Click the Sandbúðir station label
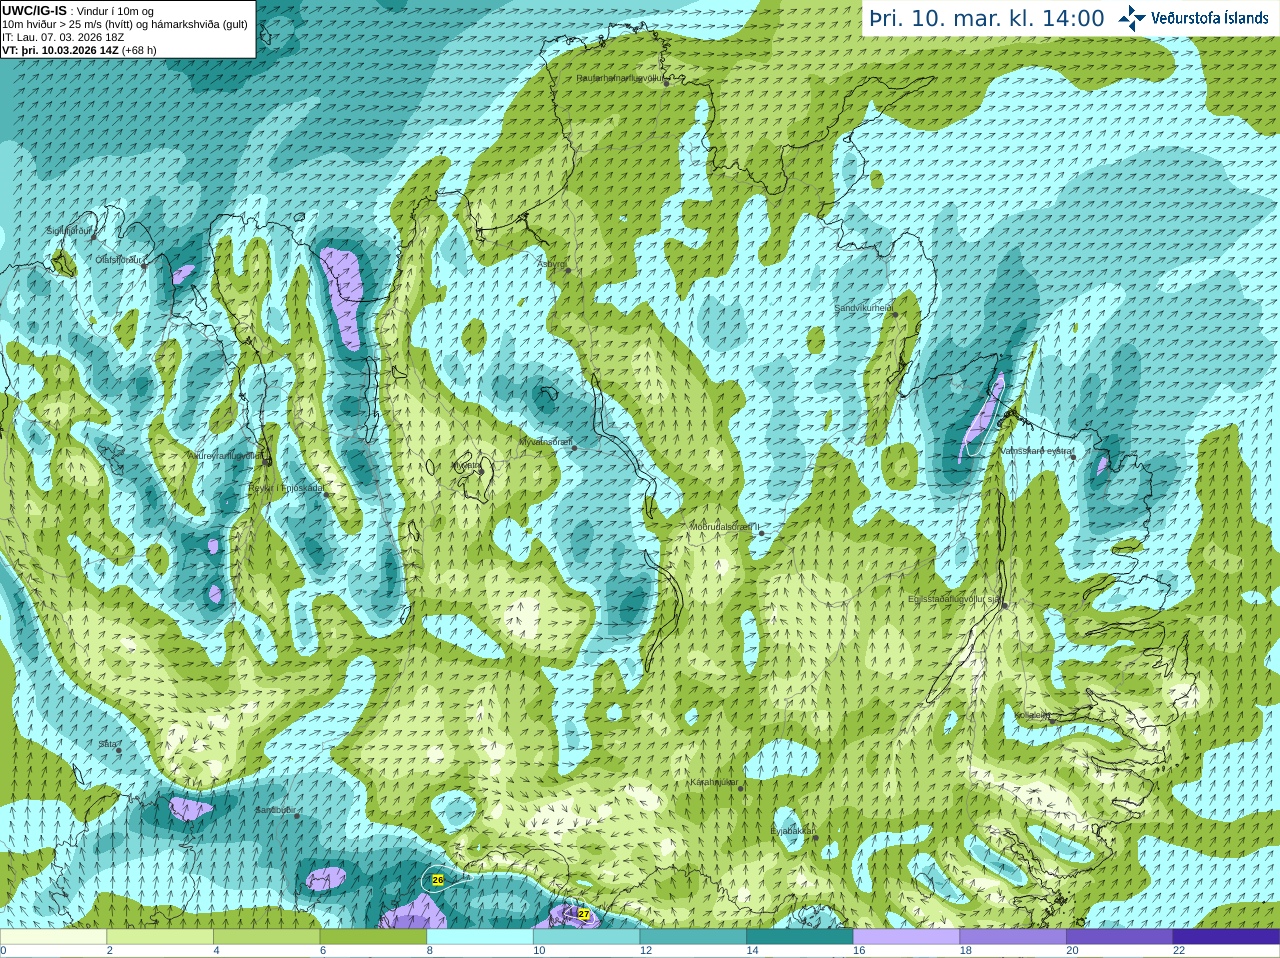The height and width of the screenshot is (958, 1280). (275, 810)
